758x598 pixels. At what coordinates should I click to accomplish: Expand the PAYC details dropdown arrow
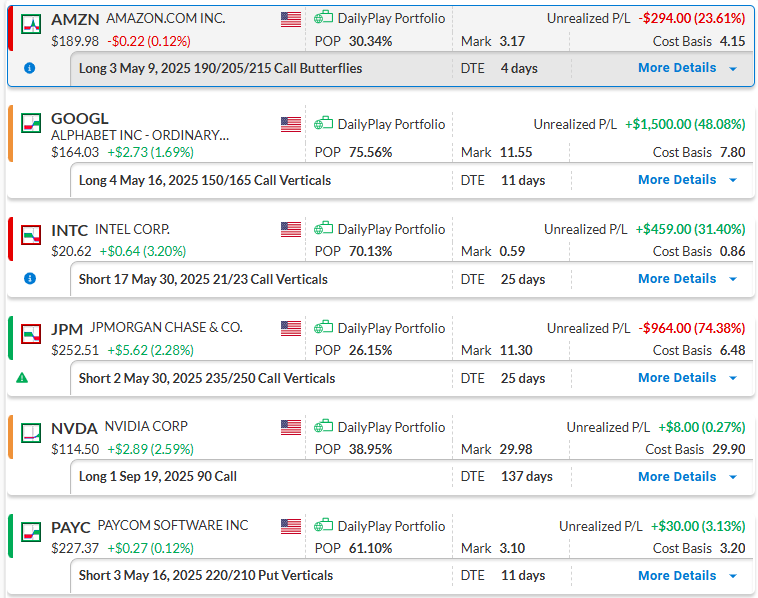click(x=733, y=576)
